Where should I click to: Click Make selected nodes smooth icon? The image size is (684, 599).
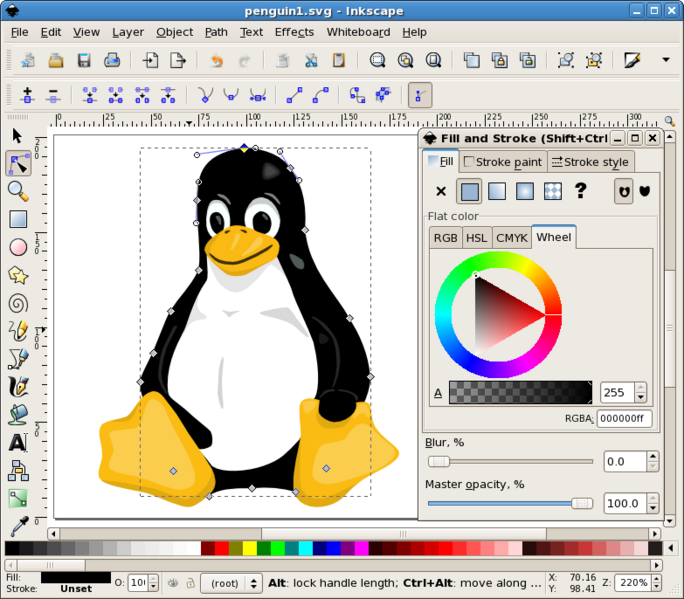coord(231,95)
